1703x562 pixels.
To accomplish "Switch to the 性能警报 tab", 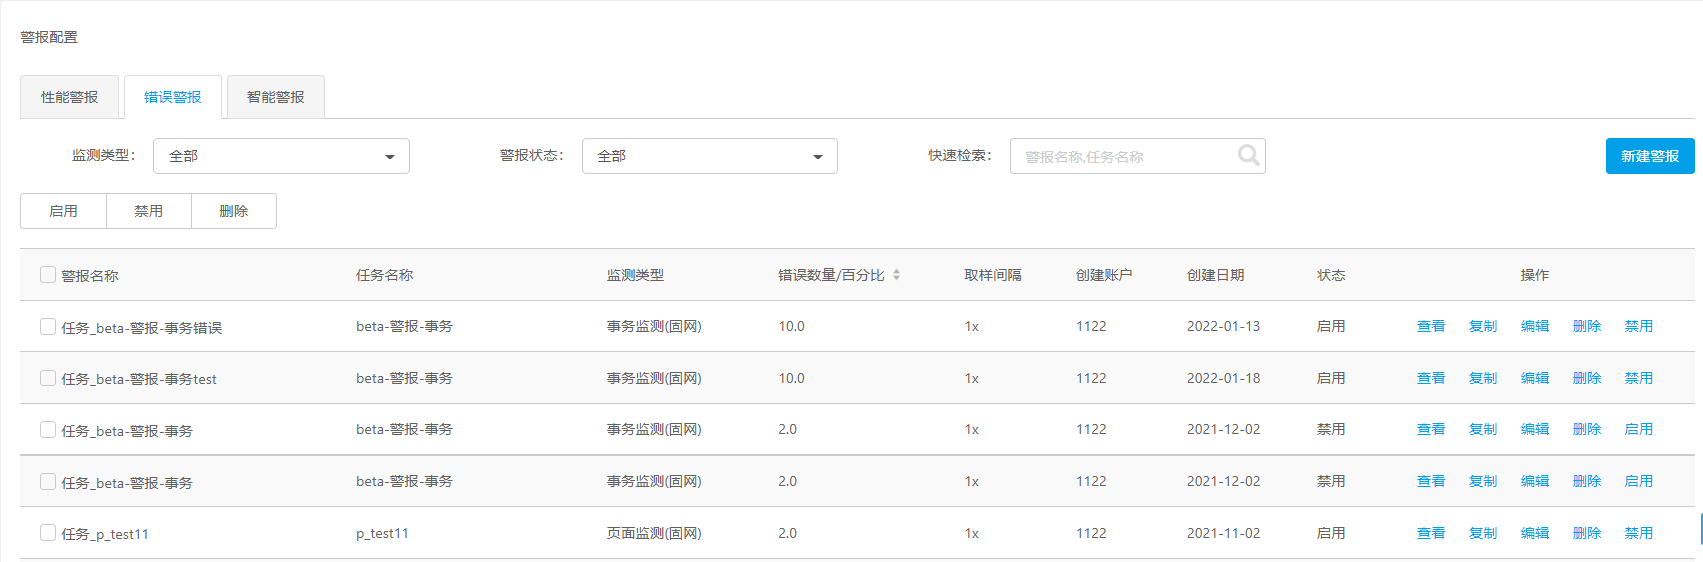I will point(70,97).
